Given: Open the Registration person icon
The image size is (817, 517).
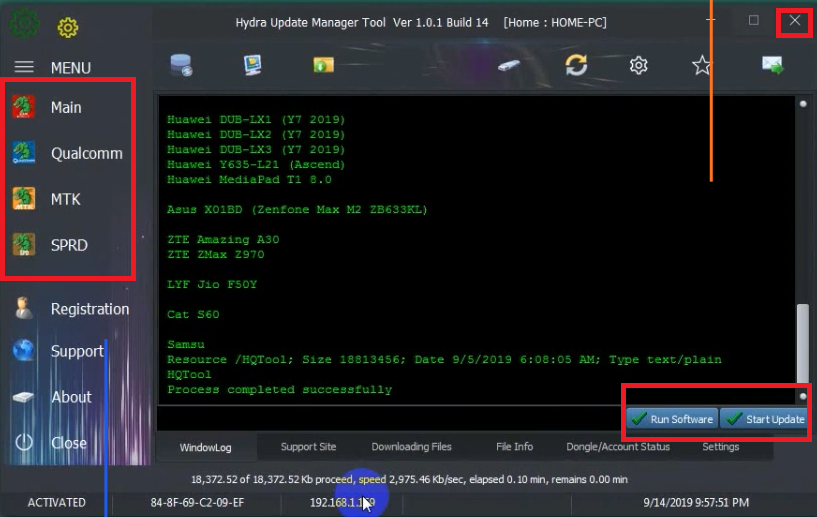Looking at the screenshot, I should tap(23, 309).
